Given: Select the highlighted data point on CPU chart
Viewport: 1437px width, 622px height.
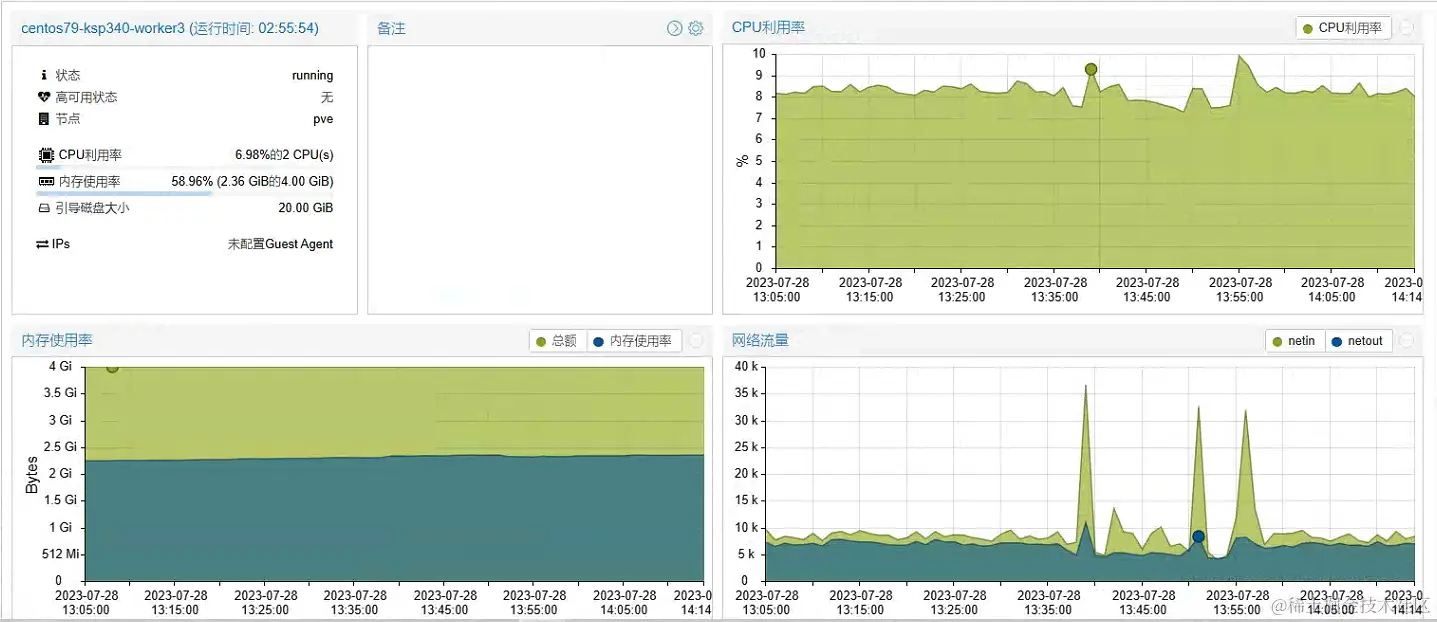Looking at the screenshot, I should (x=1091, y=69).
